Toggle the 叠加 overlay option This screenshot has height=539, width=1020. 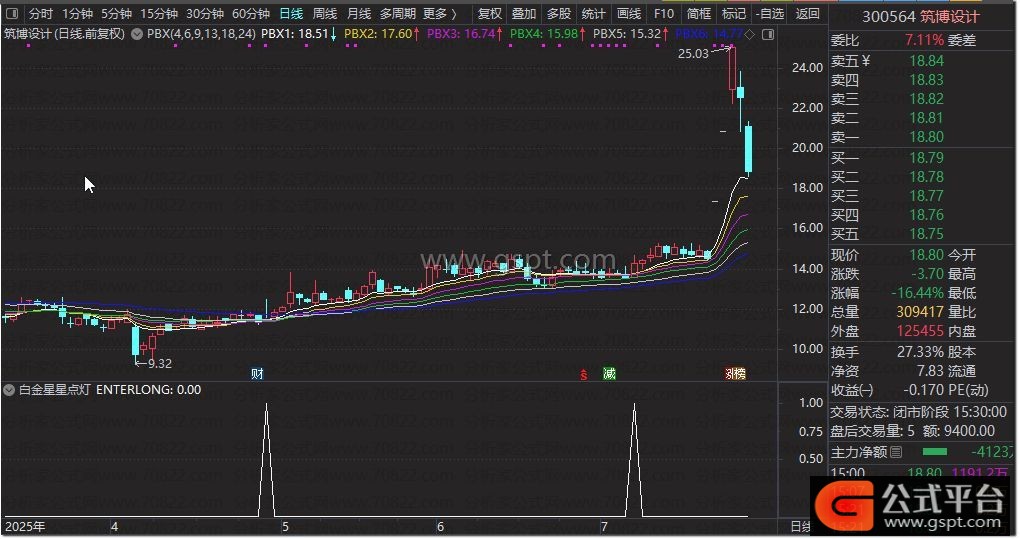click(x=524, y=14)
